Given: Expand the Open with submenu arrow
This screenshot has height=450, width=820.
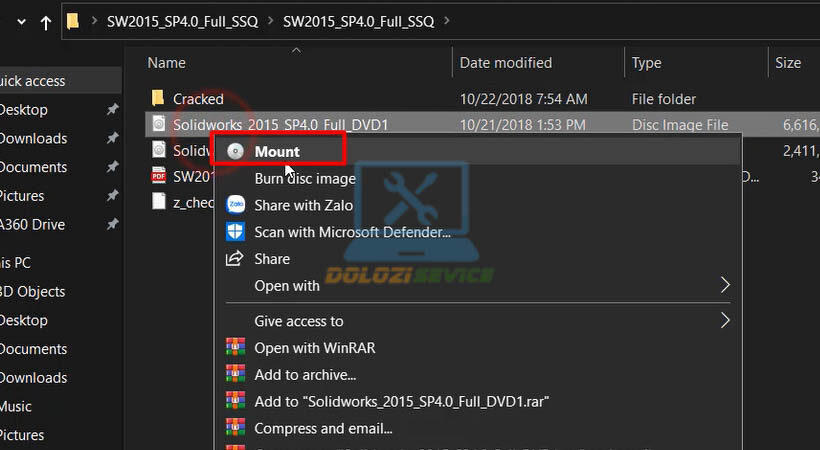Looking at the screenshot, I should tap(725, 286).
